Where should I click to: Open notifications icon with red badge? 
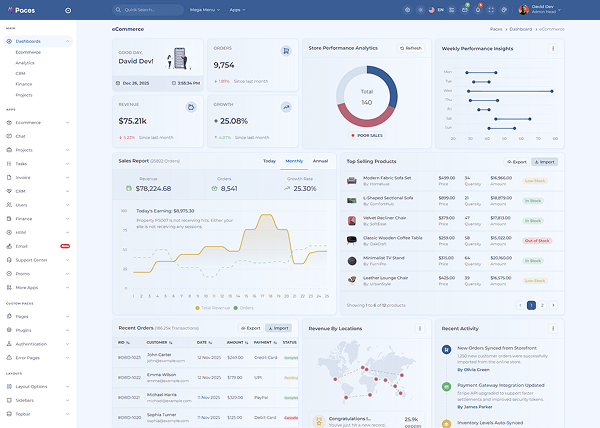[477, 10]
